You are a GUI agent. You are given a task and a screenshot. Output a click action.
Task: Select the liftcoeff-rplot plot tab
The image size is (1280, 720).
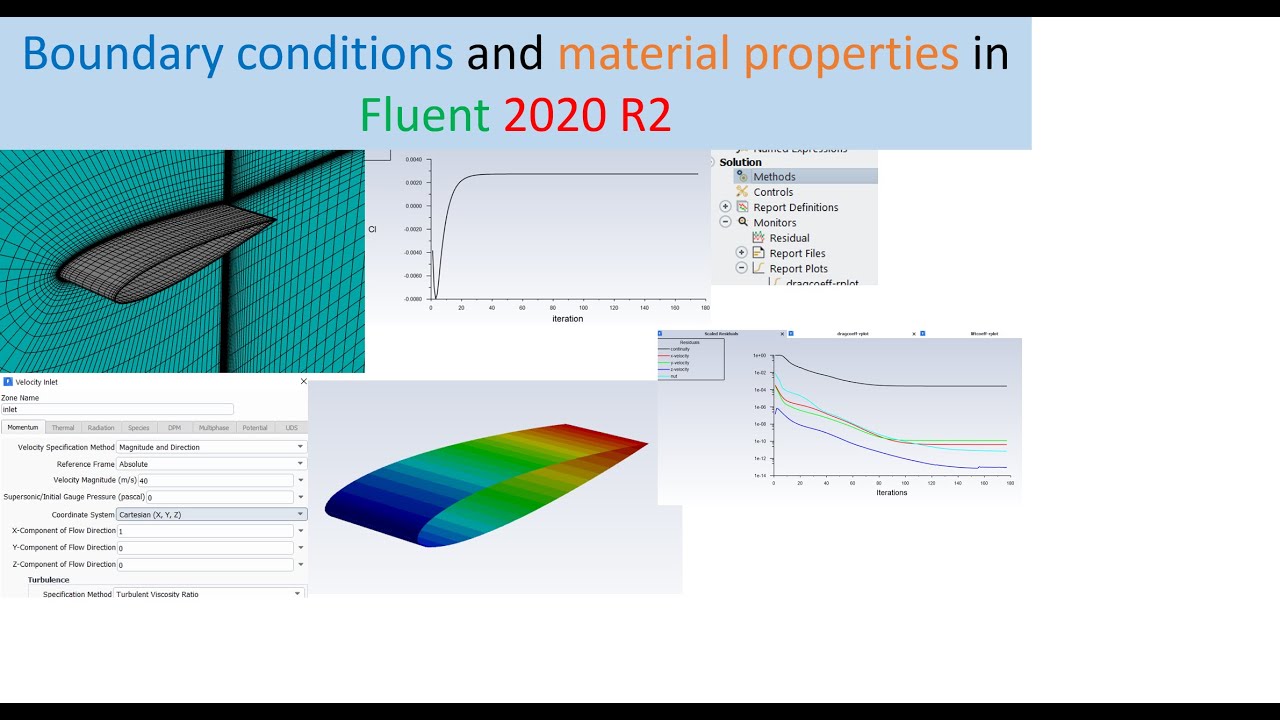(x=970, y=333)
